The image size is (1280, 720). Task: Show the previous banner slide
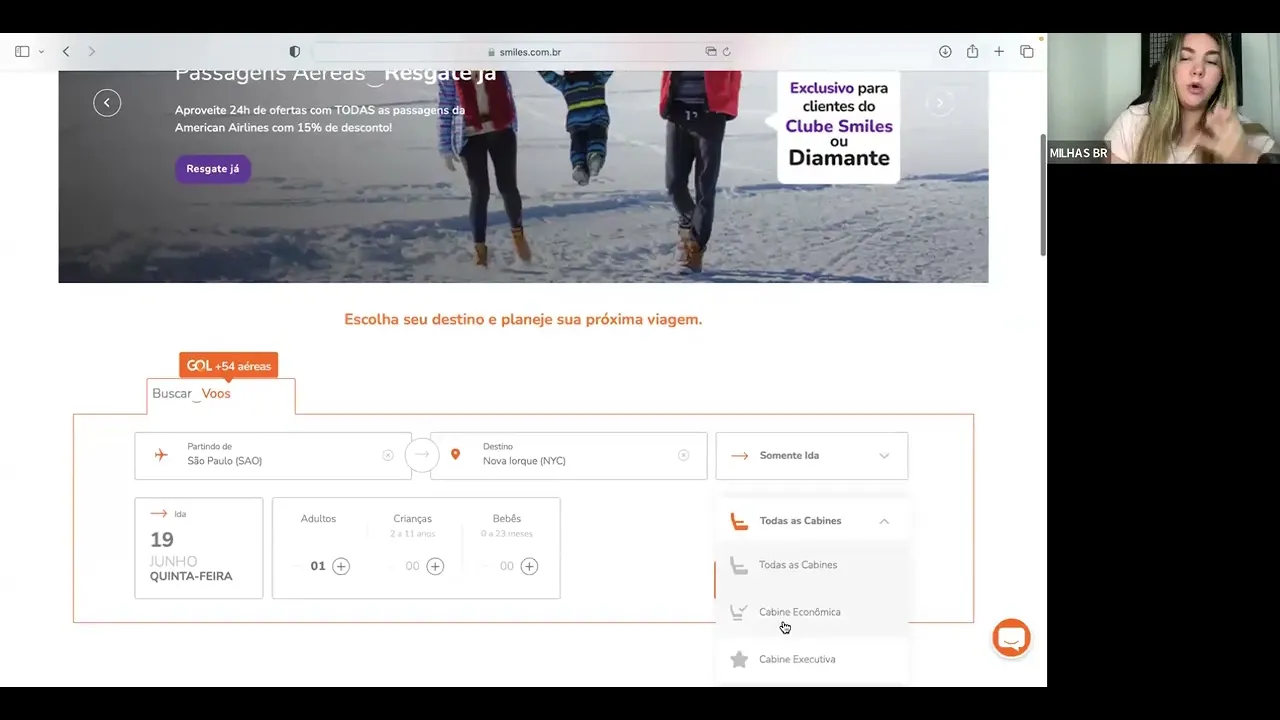[x=107, y=103]
